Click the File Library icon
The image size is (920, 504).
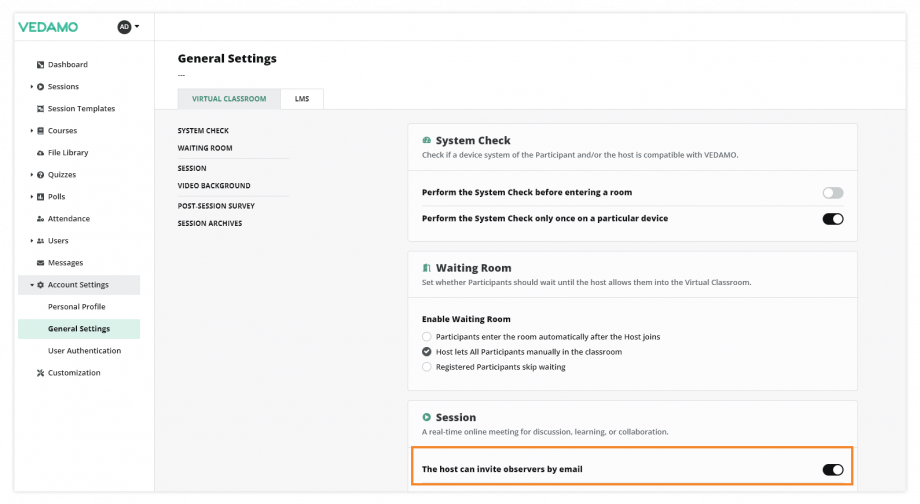pos(40,153)
